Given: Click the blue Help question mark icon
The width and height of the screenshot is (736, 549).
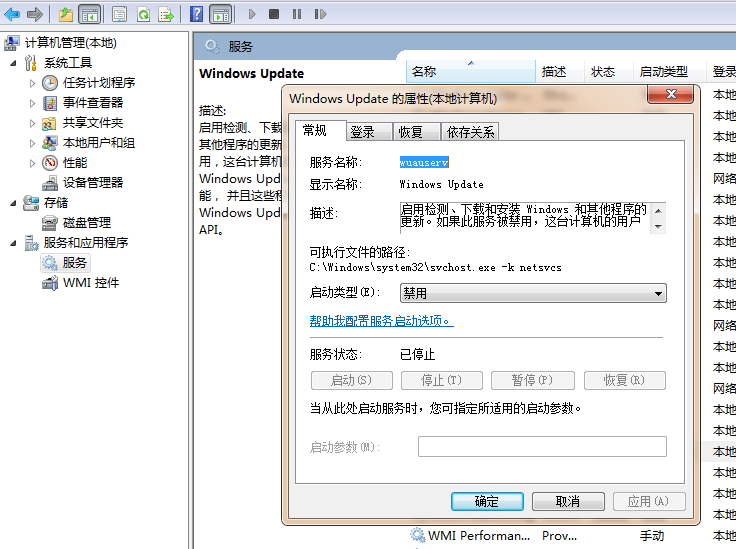Looking at the screenshot, I should 197,14.
